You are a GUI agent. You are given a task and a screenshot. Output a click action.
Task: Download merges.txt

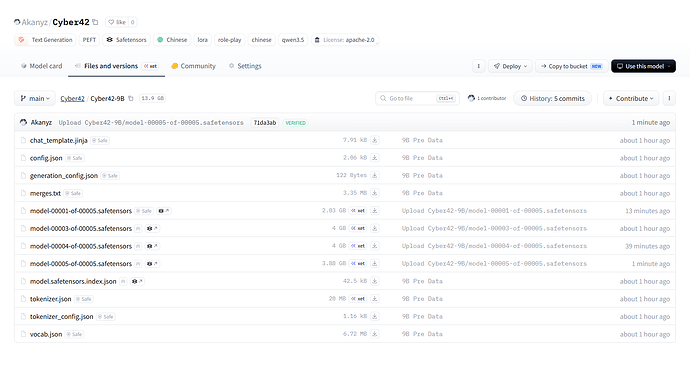pyautogui.click(x=374, y=193)
